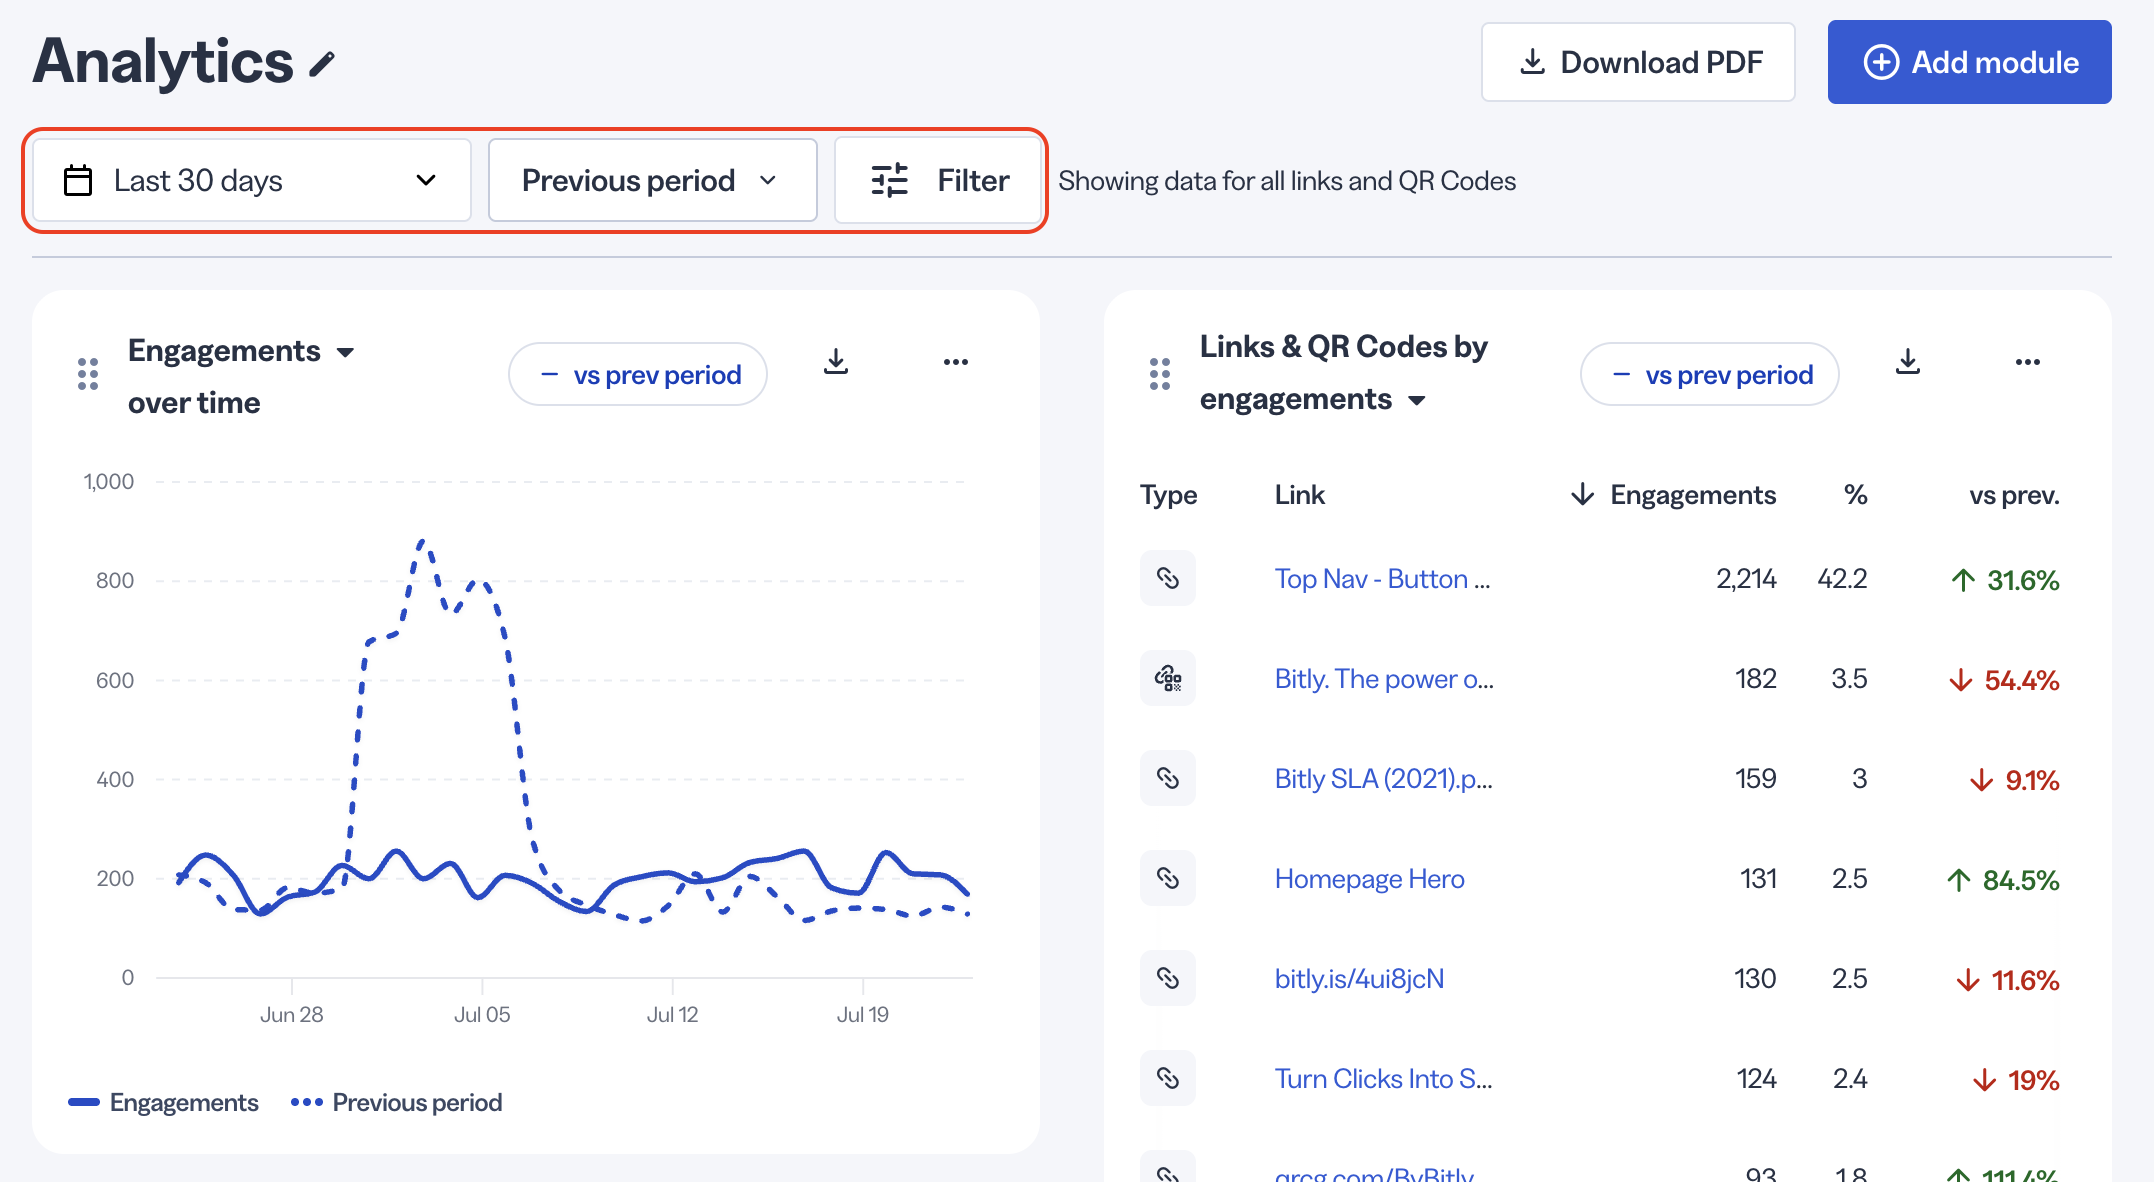2154x1182 pixels.
Task: Click the pencil icon beside Analytics title
Action: [322, 64]
